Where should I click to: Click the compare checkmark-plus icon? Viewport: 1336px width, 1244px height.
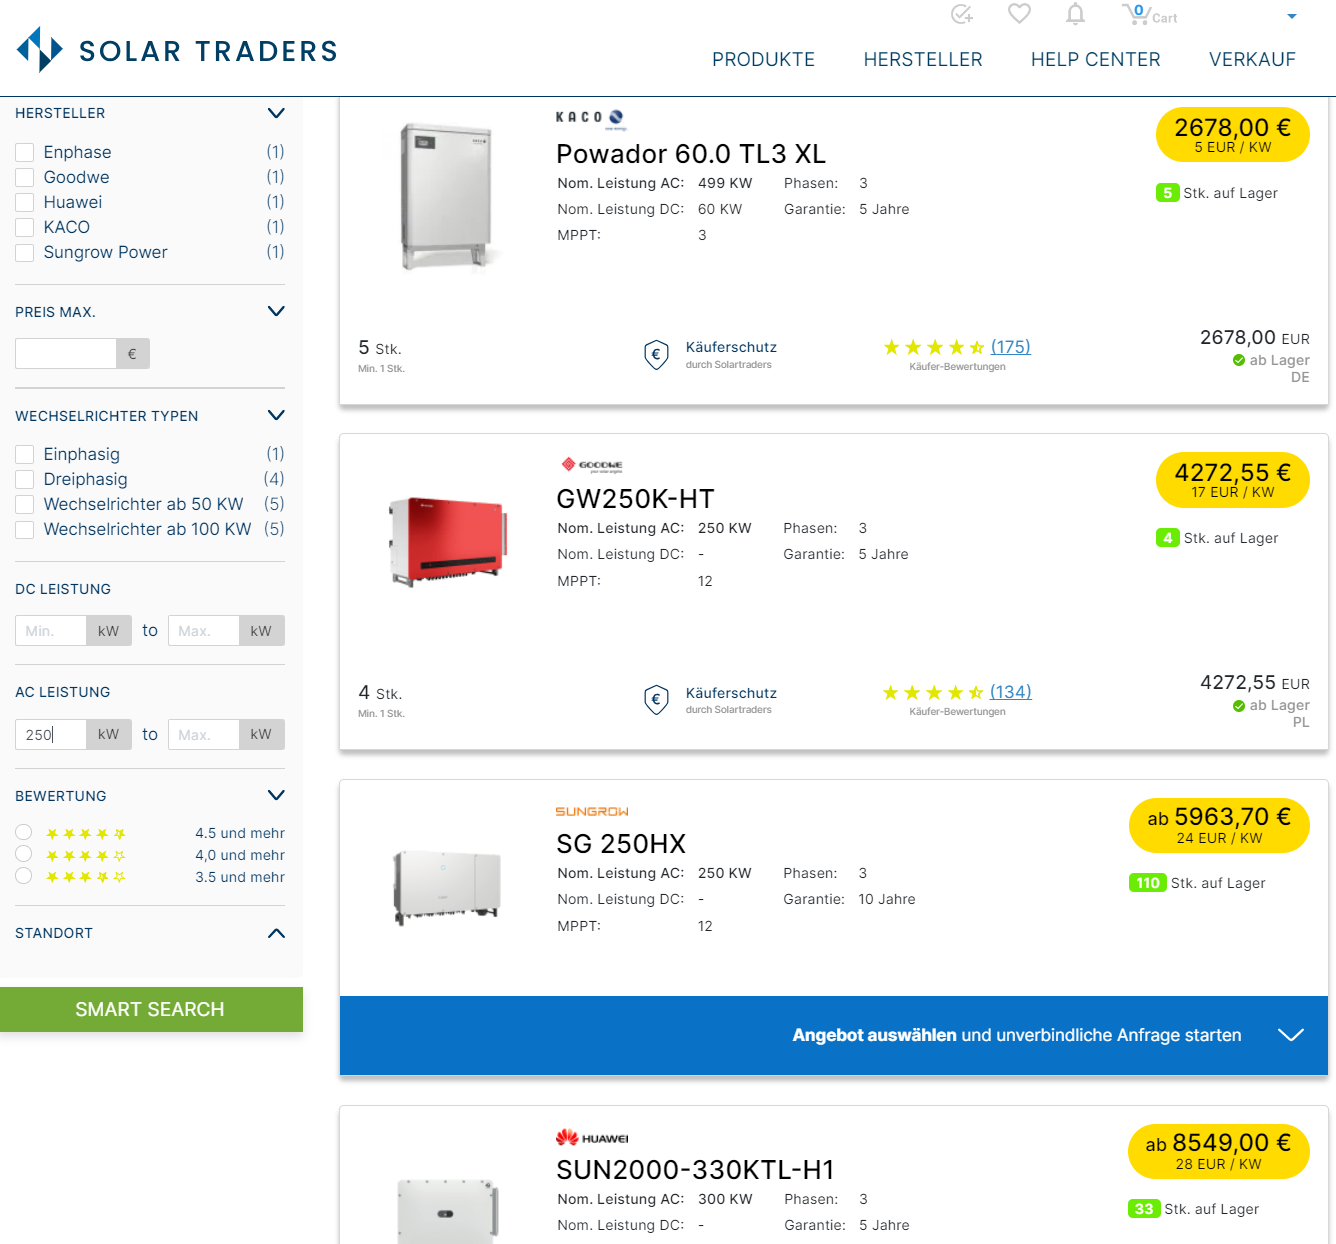click(x=962, y=14)
